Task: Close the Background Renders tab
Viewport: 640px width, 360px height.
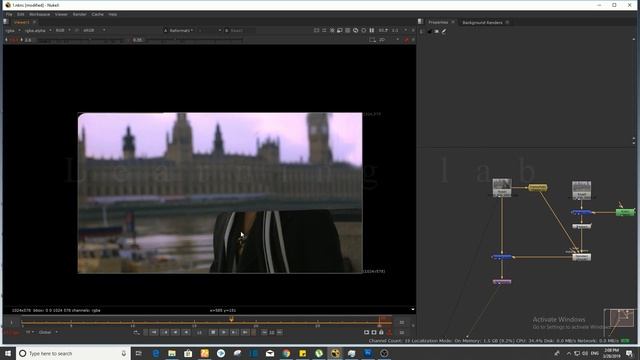Action: (507, 22)
